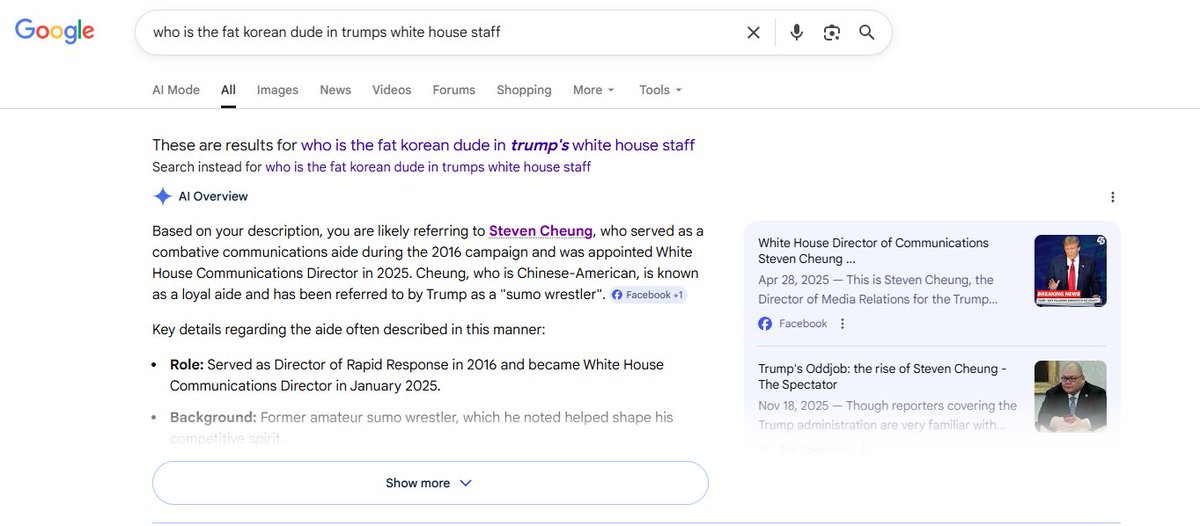This screenshot has height=526, width=1200.
Task: Open the Tools dropdown
Action: 660,89
